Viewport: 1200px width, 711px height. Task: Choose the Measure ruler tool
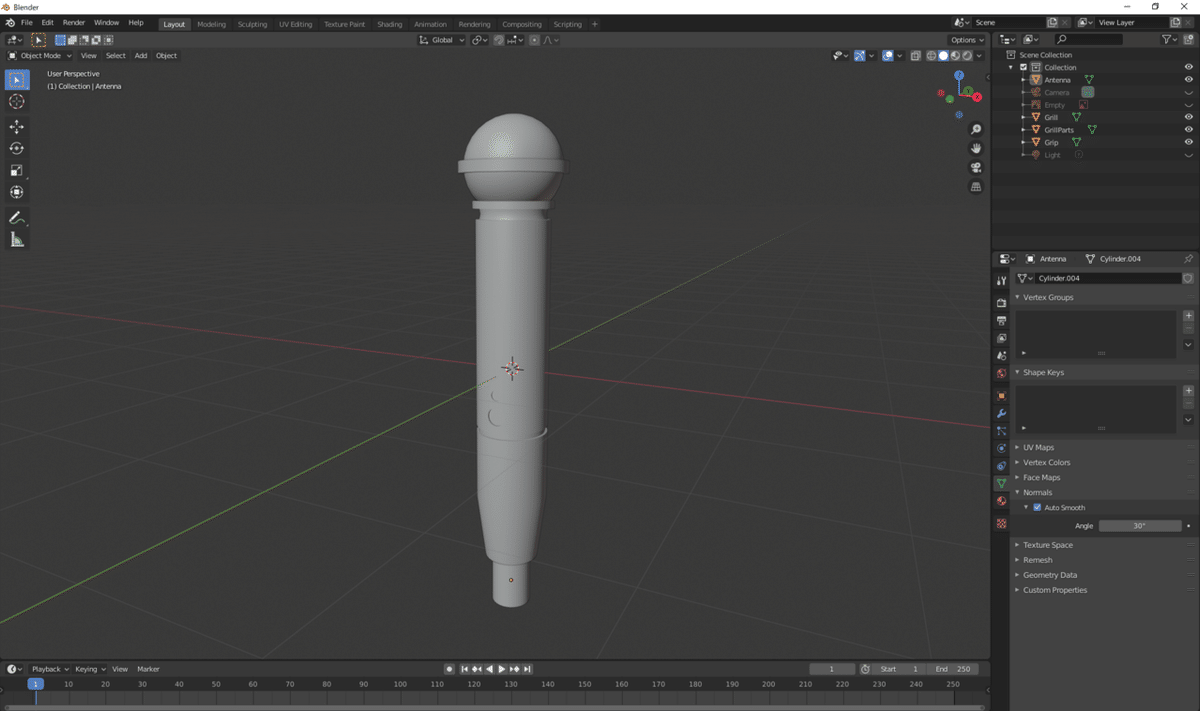click(x=17, y=240)
